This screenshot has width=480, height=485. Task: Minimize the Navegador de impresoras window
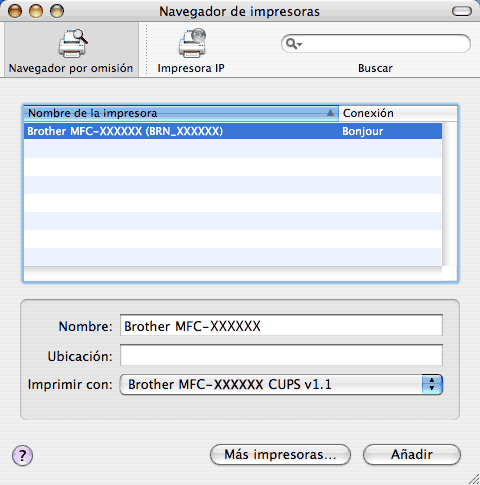click(36, 11)
